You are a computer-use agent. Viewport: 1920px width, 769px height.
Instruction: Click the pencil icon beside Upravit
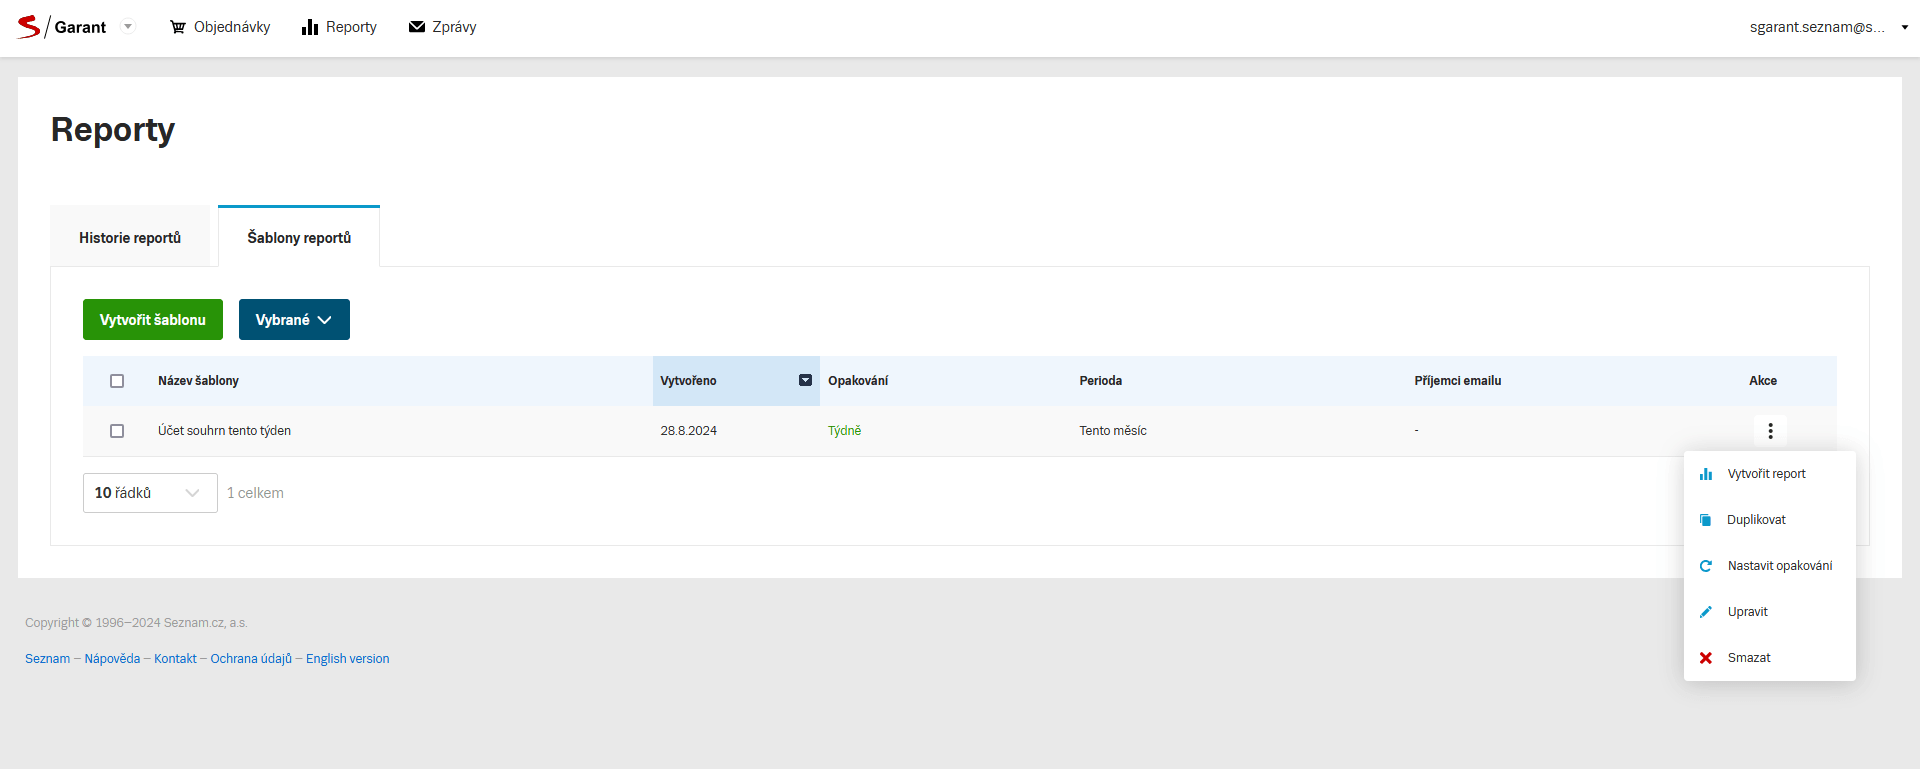(1706, 612)
